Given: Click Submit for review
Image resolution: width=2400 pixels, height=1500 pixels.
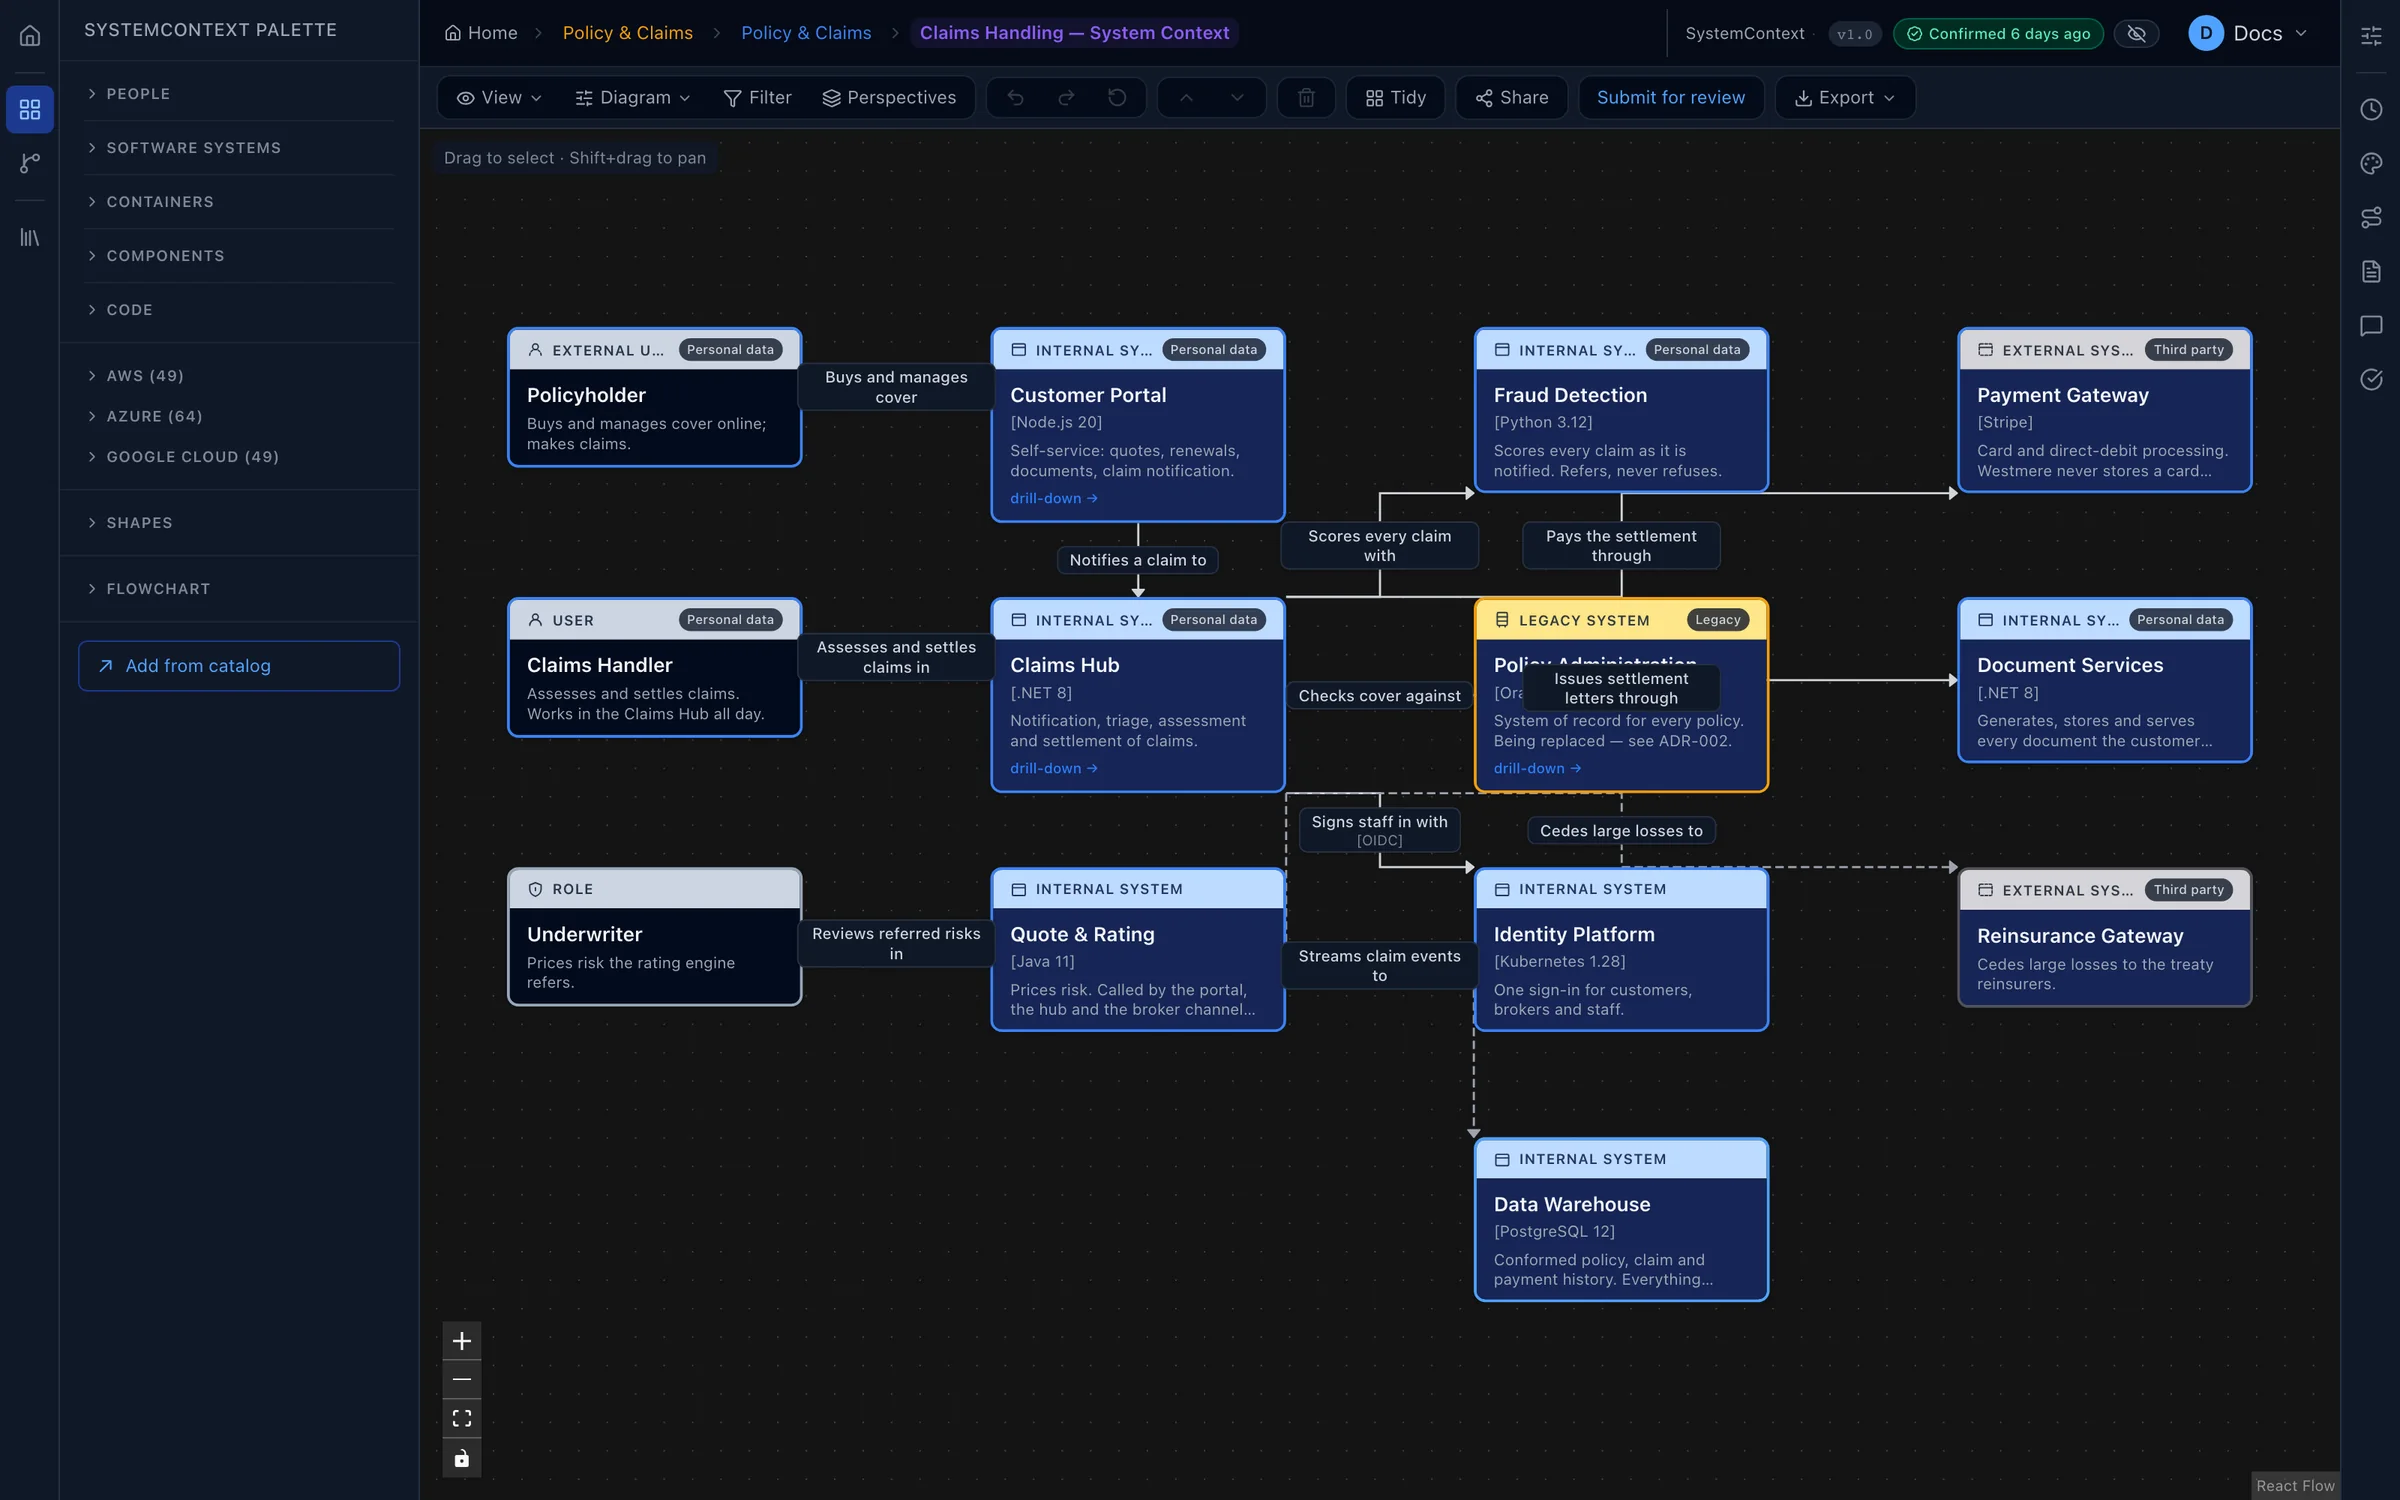Looking at the screenshot, I should [1671, 98].
